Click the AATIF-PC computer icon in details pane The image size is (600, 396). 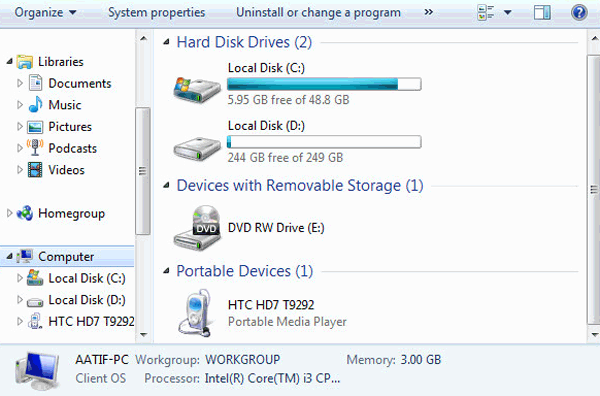37,370
